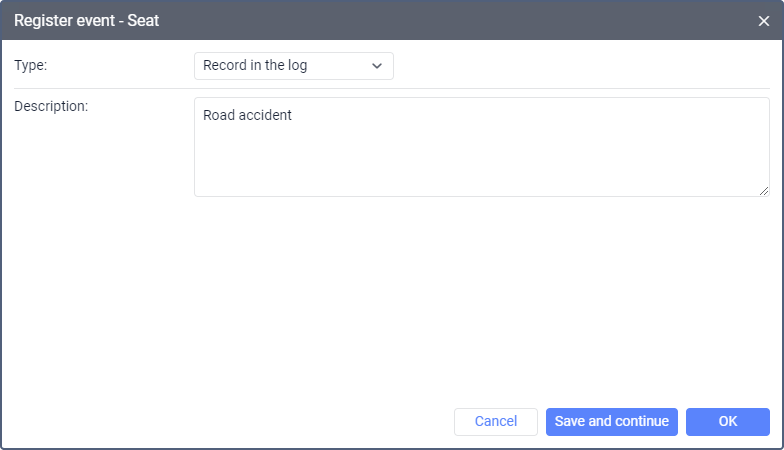Open the 'Record in the log' dropdown
The width and height of the screenshot is (784, 450).
click(293, 66)
